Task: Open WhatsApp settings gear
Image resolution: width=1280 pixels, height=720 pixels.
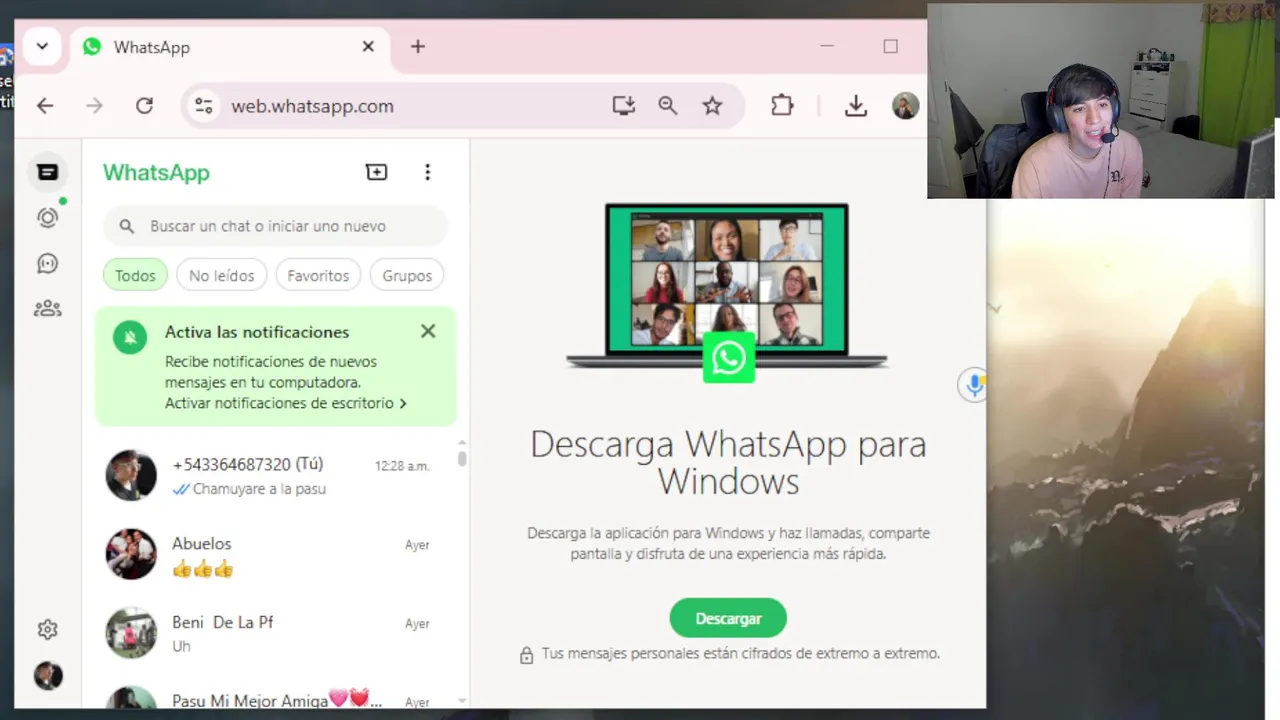Action: click(x=47, y=629)
